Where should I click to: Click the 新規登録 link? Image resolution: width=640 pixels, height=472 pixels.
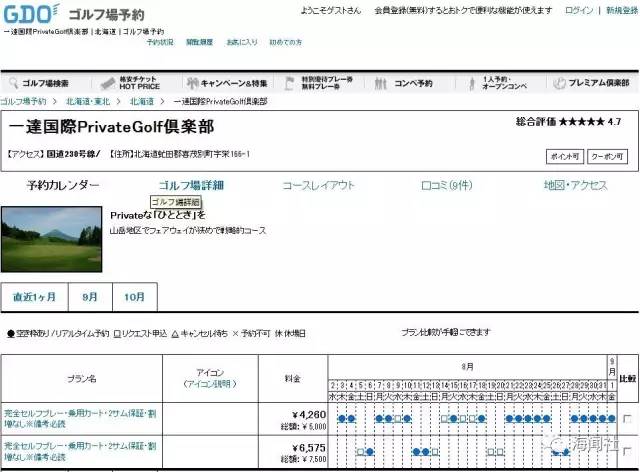click(x=620, y=10)
